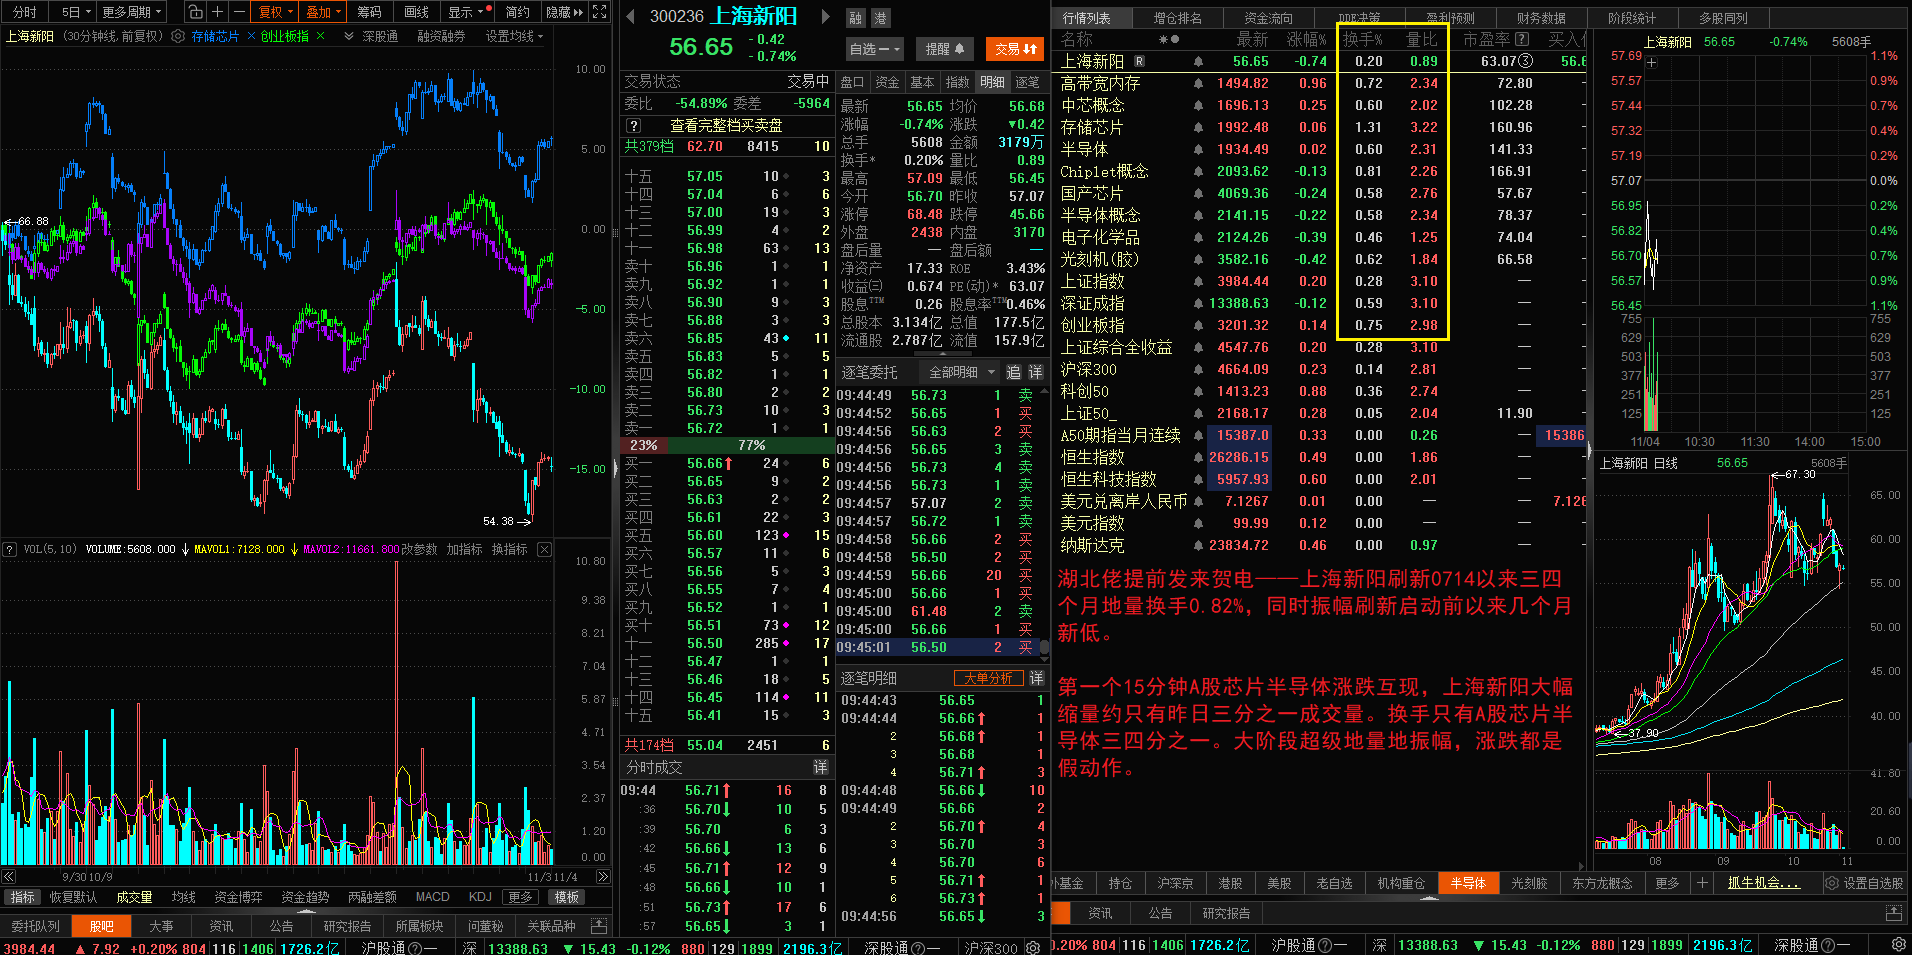Screen dimensions: 1912x955
Task: Open status bar settings gear icon
Action: point(1898,945)
